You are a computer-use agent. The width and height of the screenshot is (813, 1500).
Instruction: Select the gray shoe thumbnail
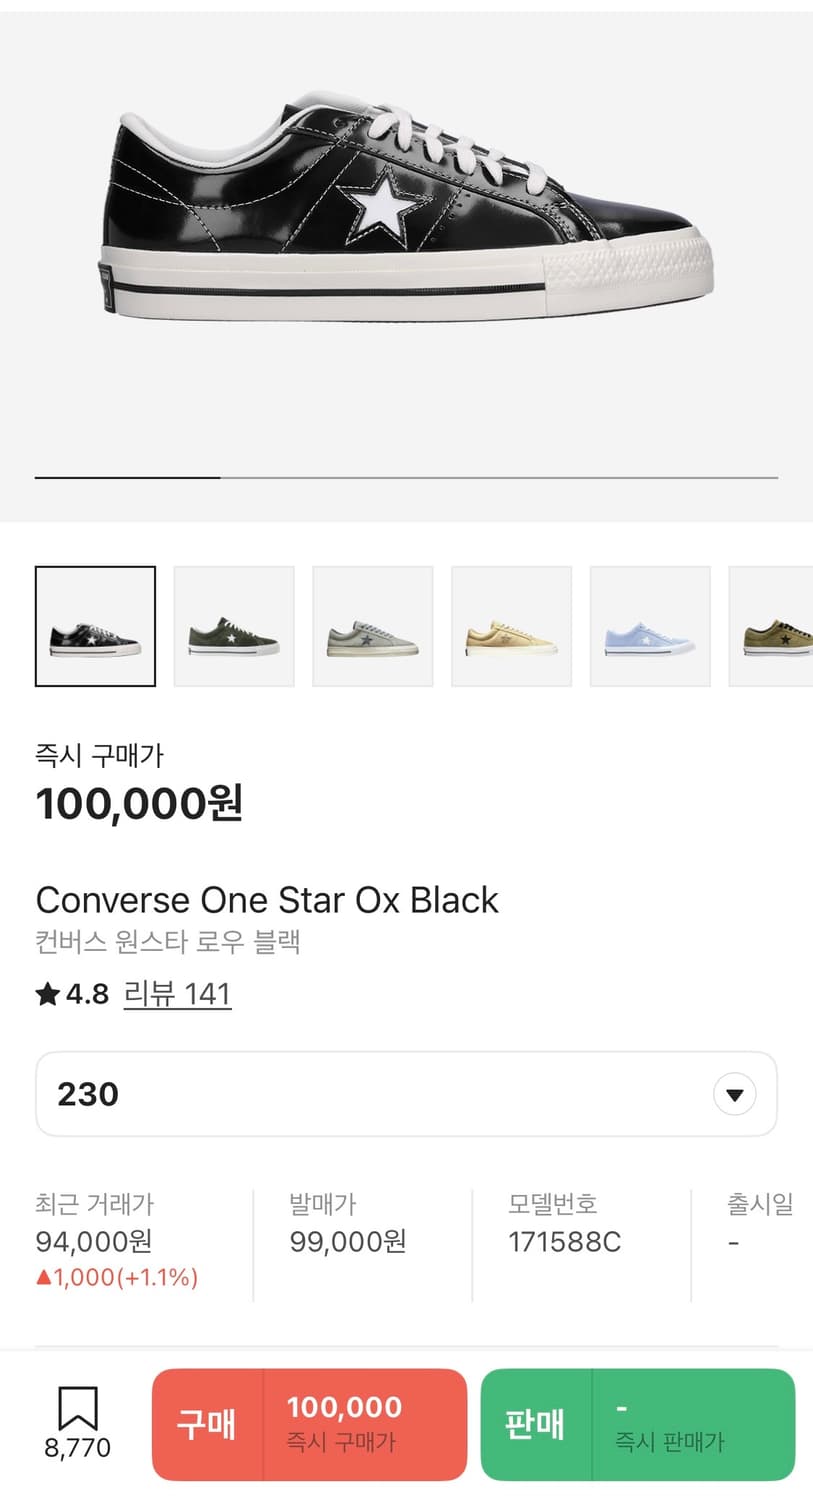tap(373, 626)
